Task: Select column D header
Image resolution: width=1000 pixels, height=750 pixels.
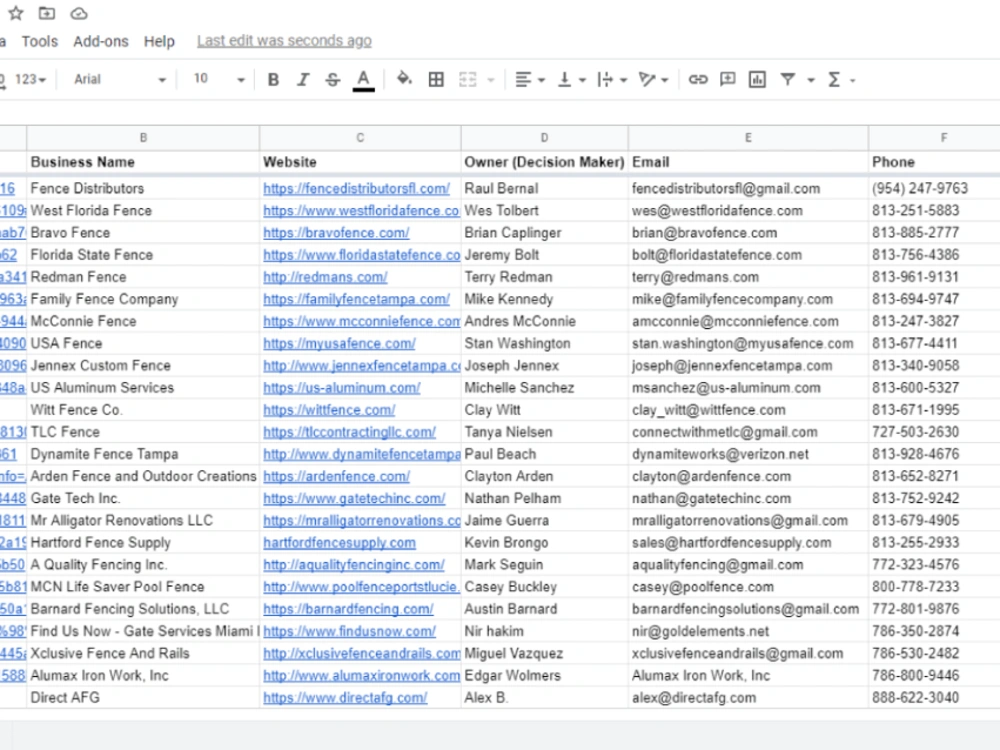Action: (544, 138)
